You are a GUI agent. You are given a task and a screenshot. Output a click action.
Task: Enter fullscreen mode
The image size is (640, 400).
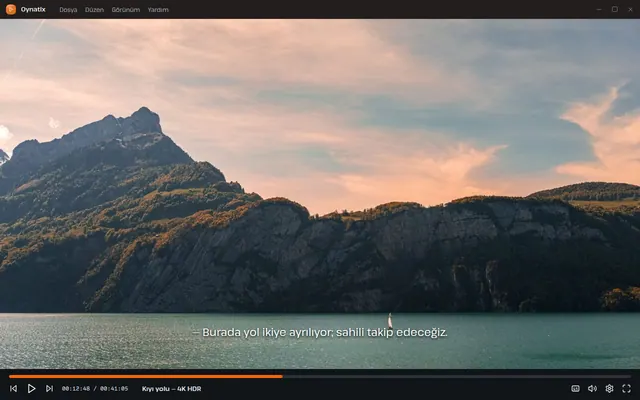[x=627, y=389]
